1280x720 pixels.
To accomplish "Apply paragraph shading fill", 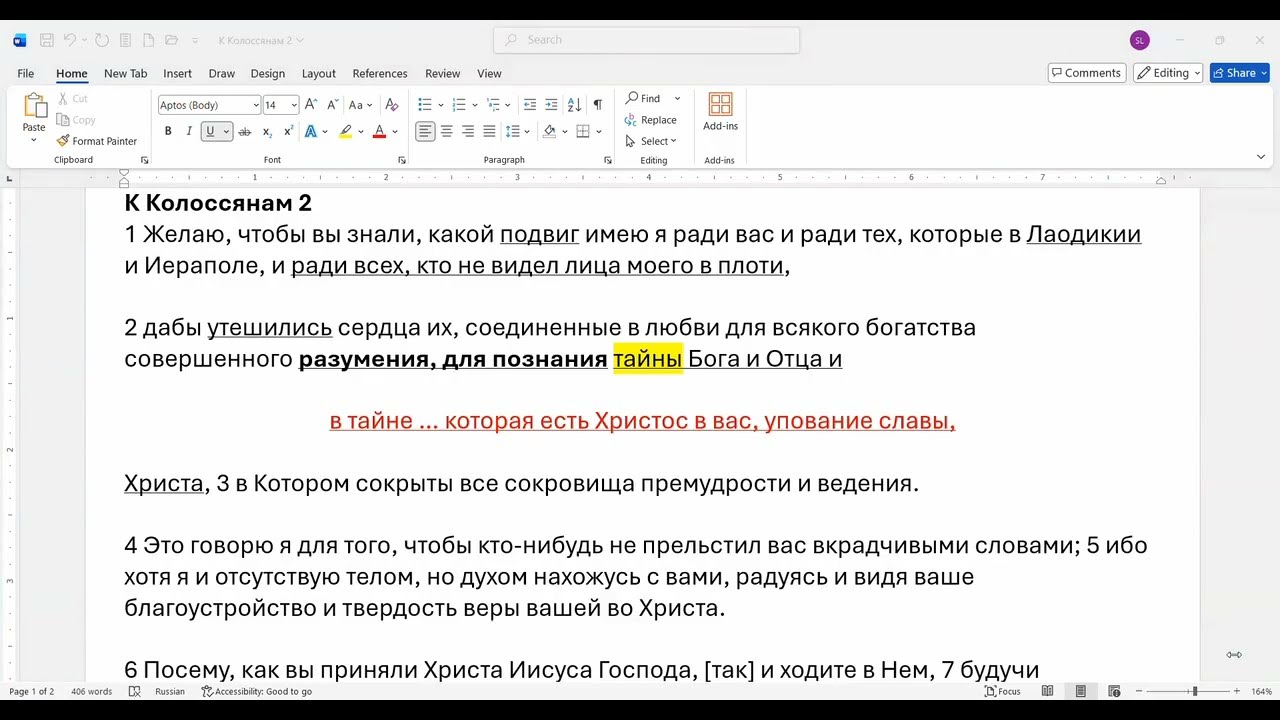I will (549, 131).
